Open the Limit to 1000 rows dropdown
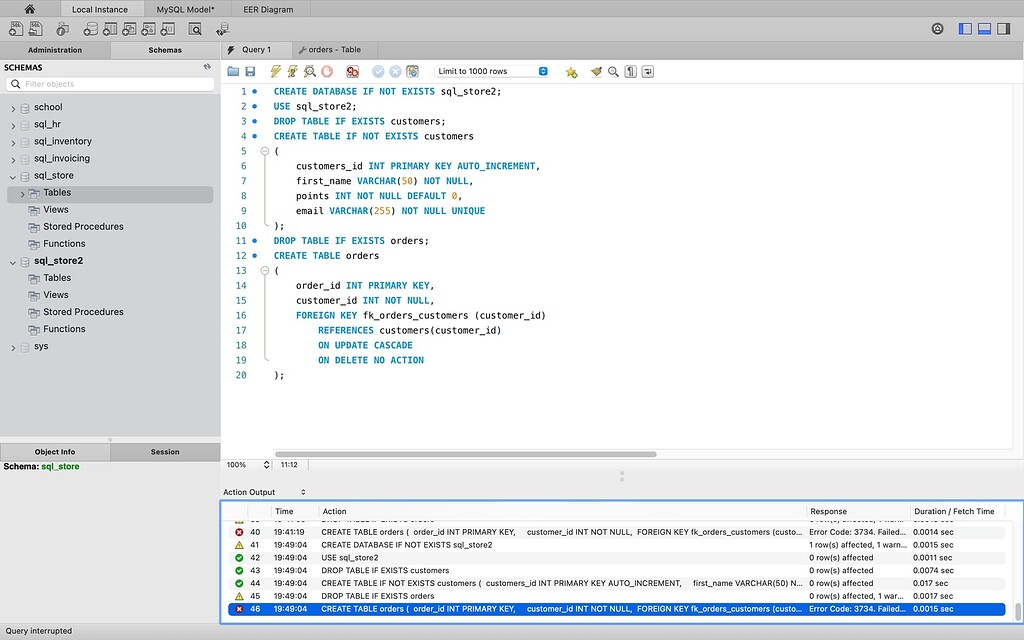 click(x=541, y=71)
